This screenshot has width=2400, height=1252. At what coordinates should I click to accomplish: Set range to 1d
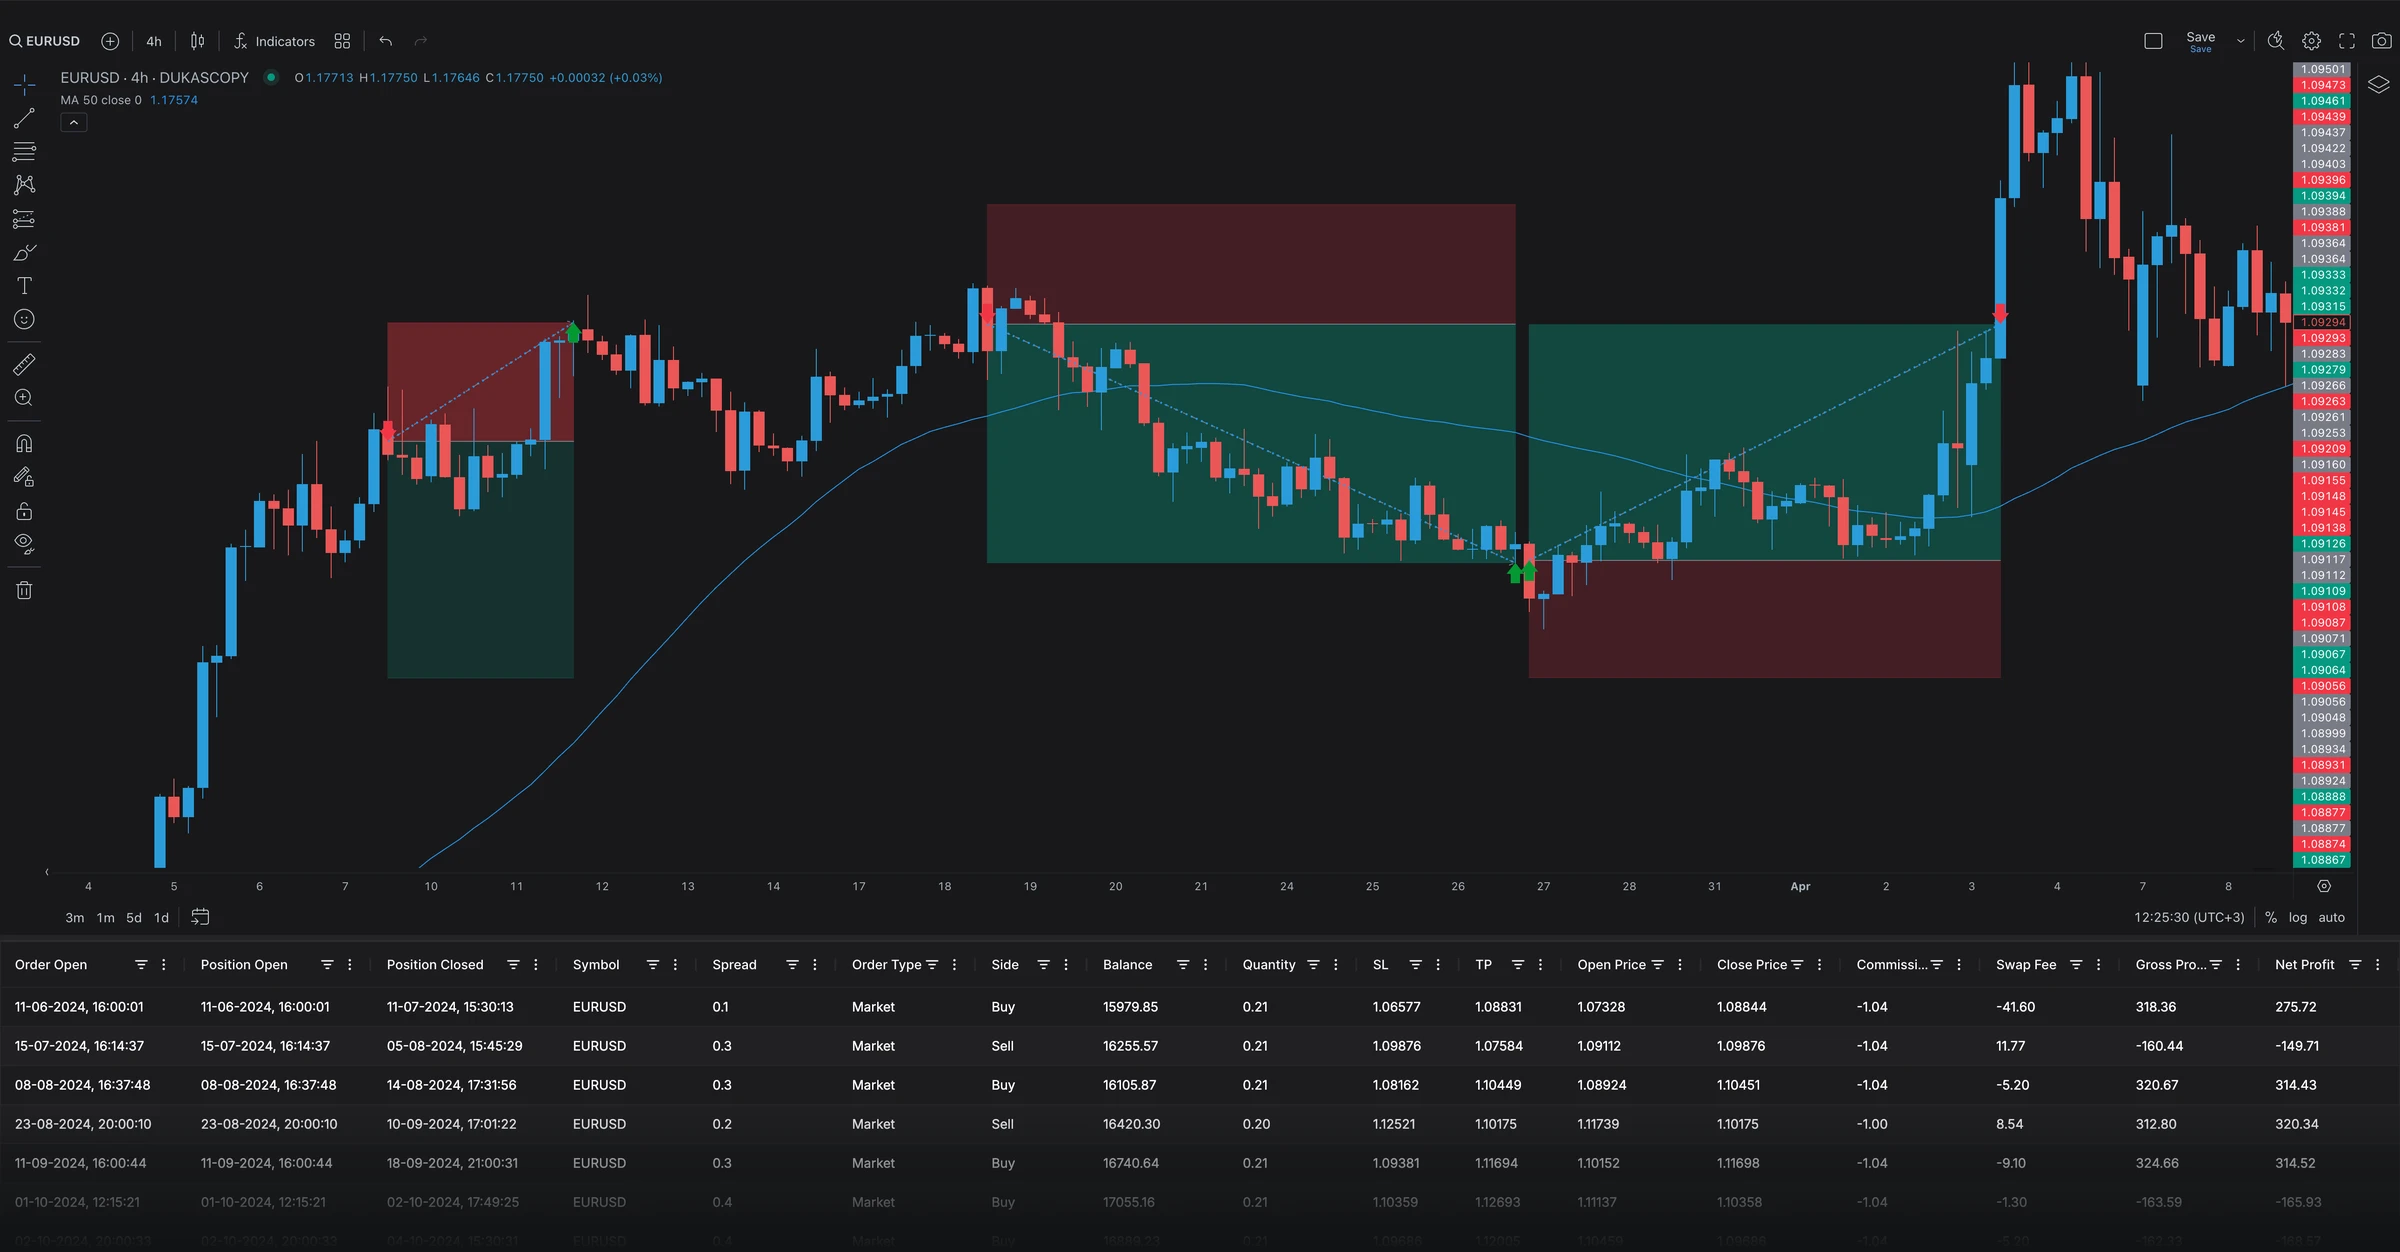click(x=161, y=917)
